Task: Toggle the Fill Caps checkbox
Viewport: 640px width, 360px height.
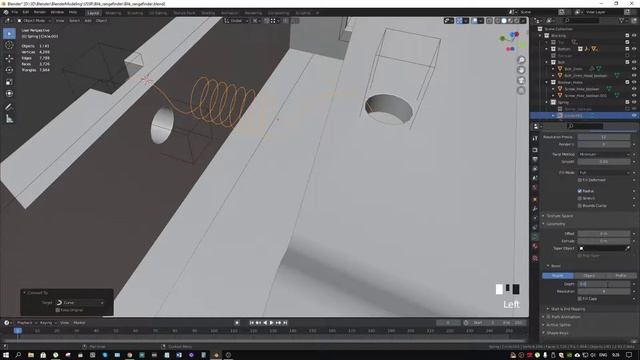Action: click(x=580, y=299)
